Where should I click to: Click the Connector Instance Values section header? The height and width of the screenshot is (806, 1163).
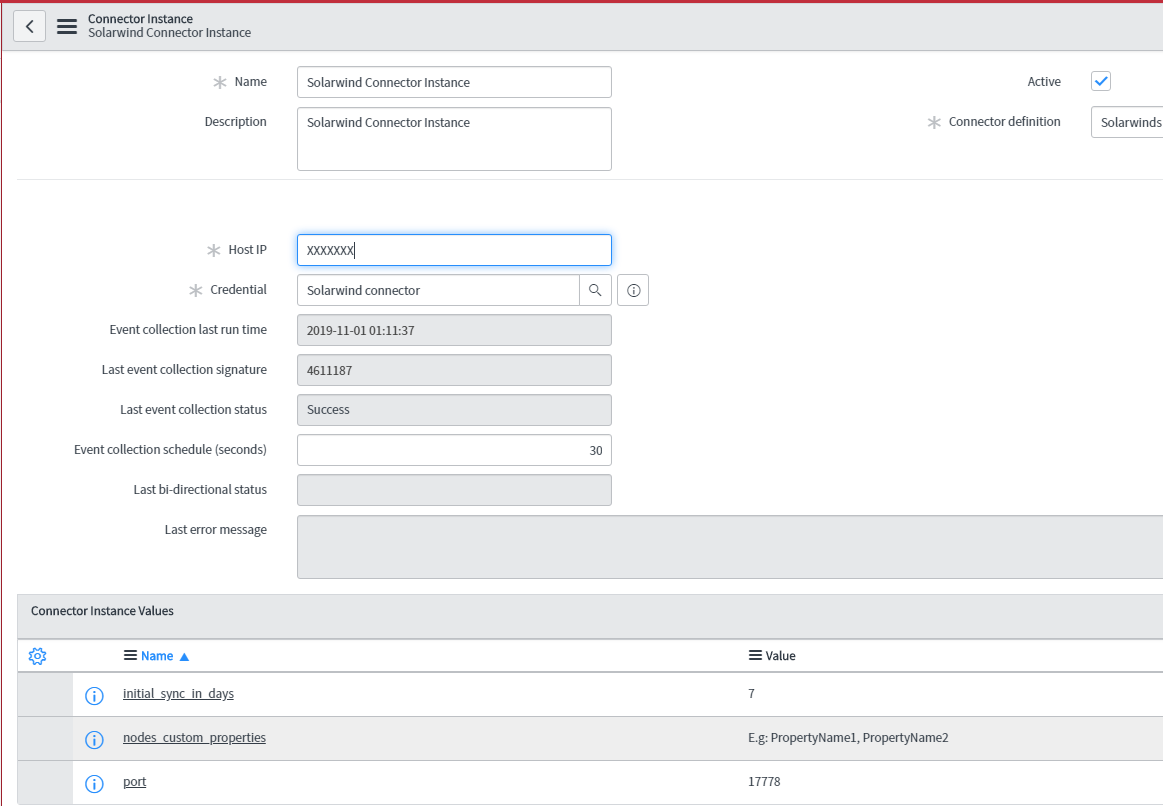coord(102,611)
